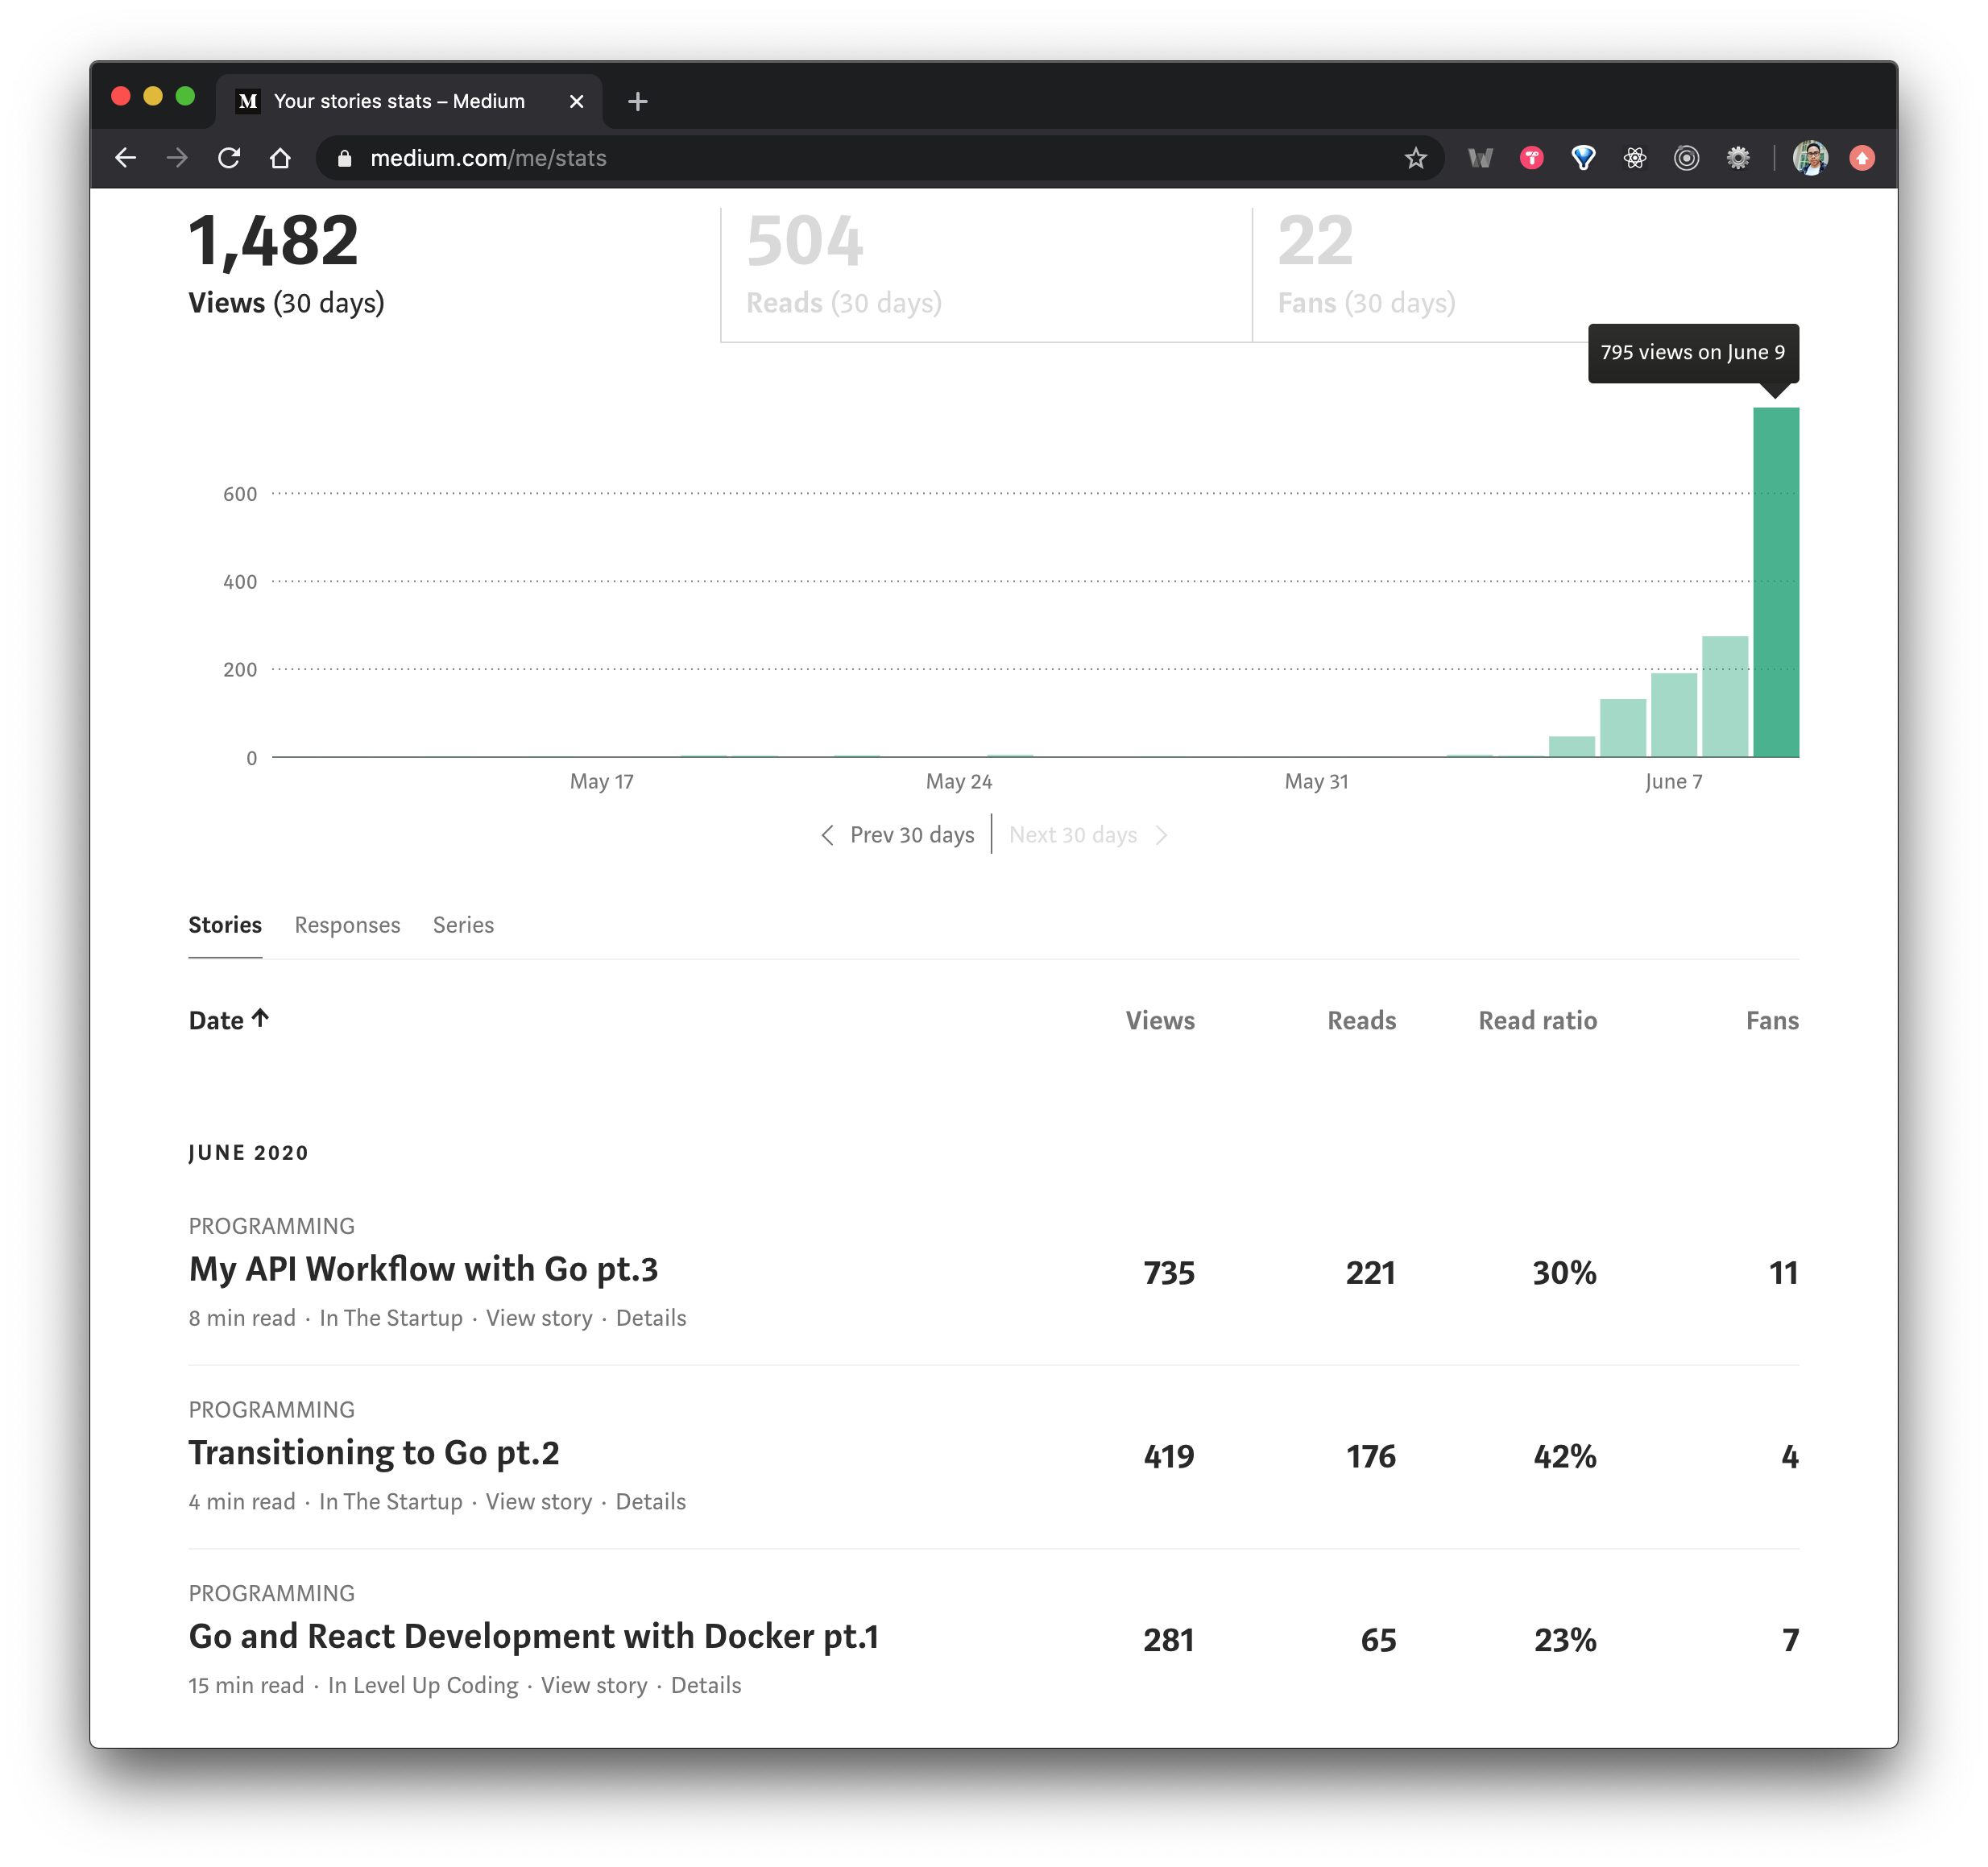Open My API Workflow with Go pt.3

click(423, 1269)
